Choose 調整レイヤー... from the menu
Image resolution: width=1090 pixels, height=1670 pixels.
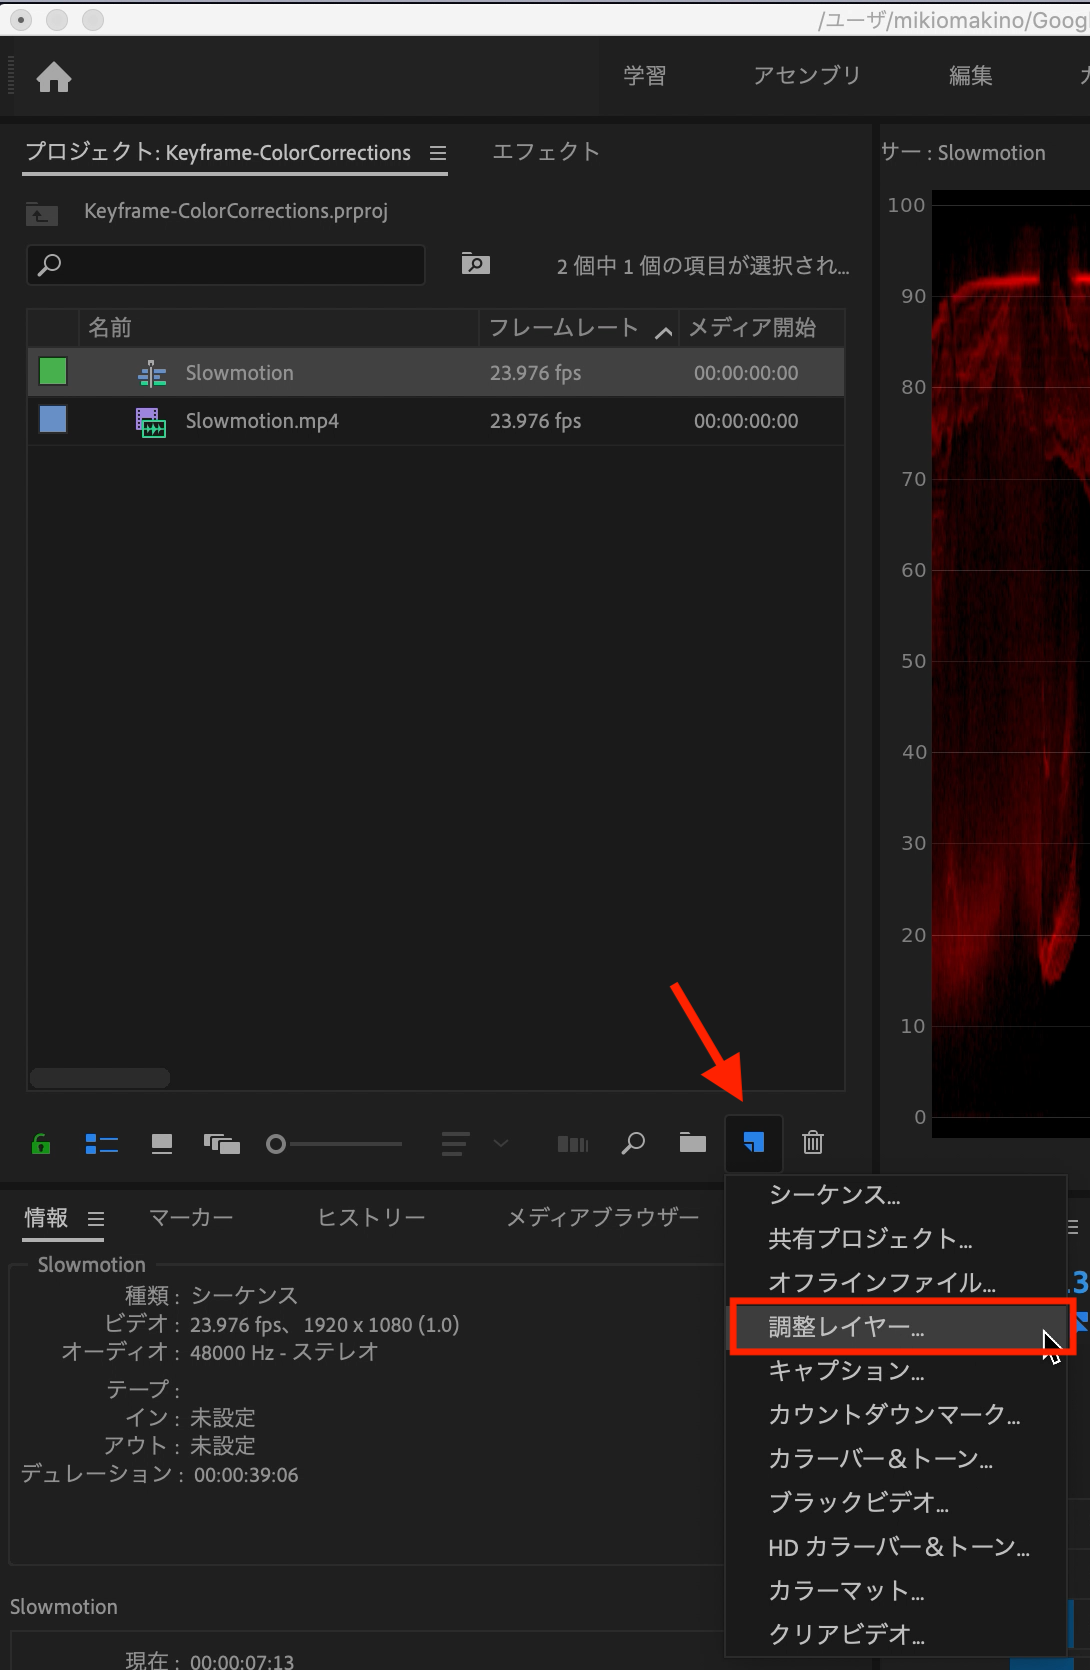(896, 1327)
